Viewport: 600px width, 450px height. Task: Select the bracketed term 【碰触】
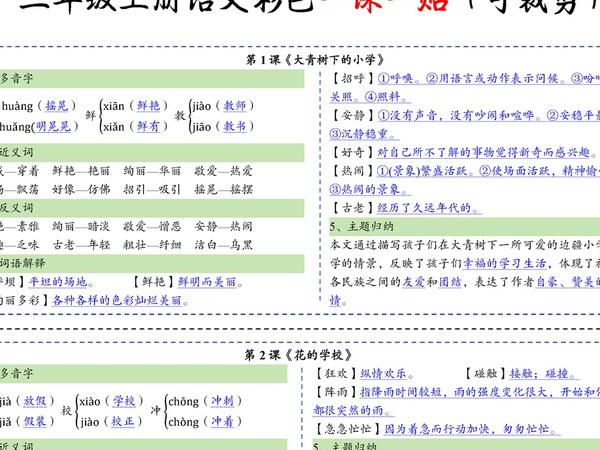click(486, 373)
